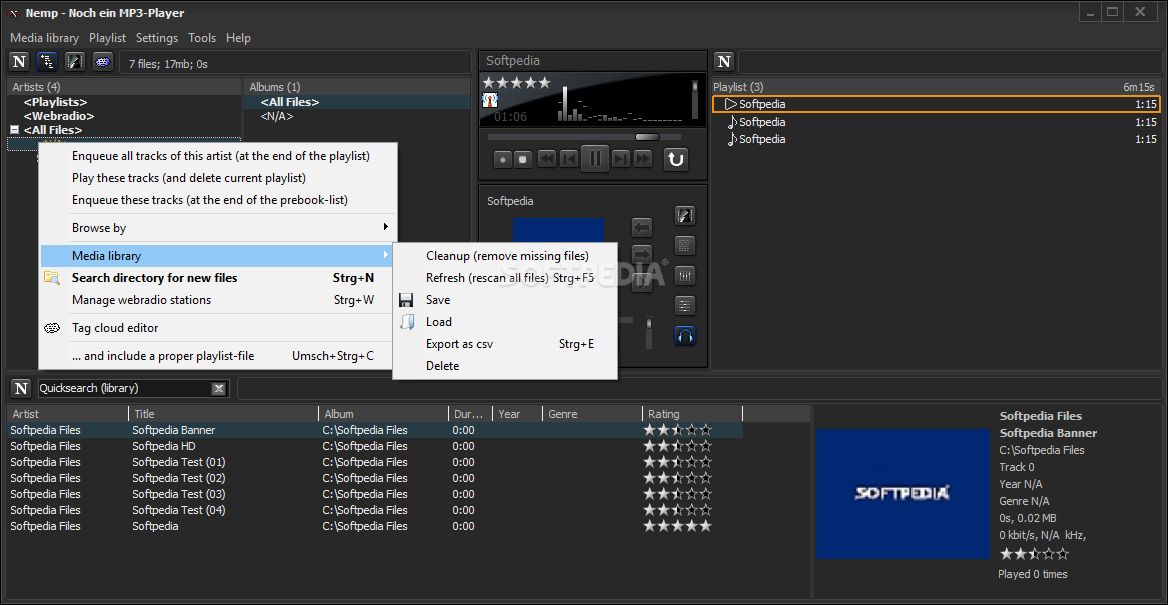The height and width of the screenshot is (605, 1168).
Task: Switch to coverflow view icon in library toolbar
Action: click(75, 62)
